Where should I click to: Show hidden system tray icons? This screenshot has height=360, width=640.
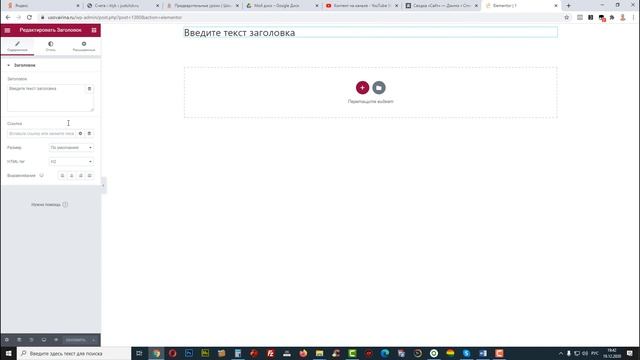coord(561,353)
